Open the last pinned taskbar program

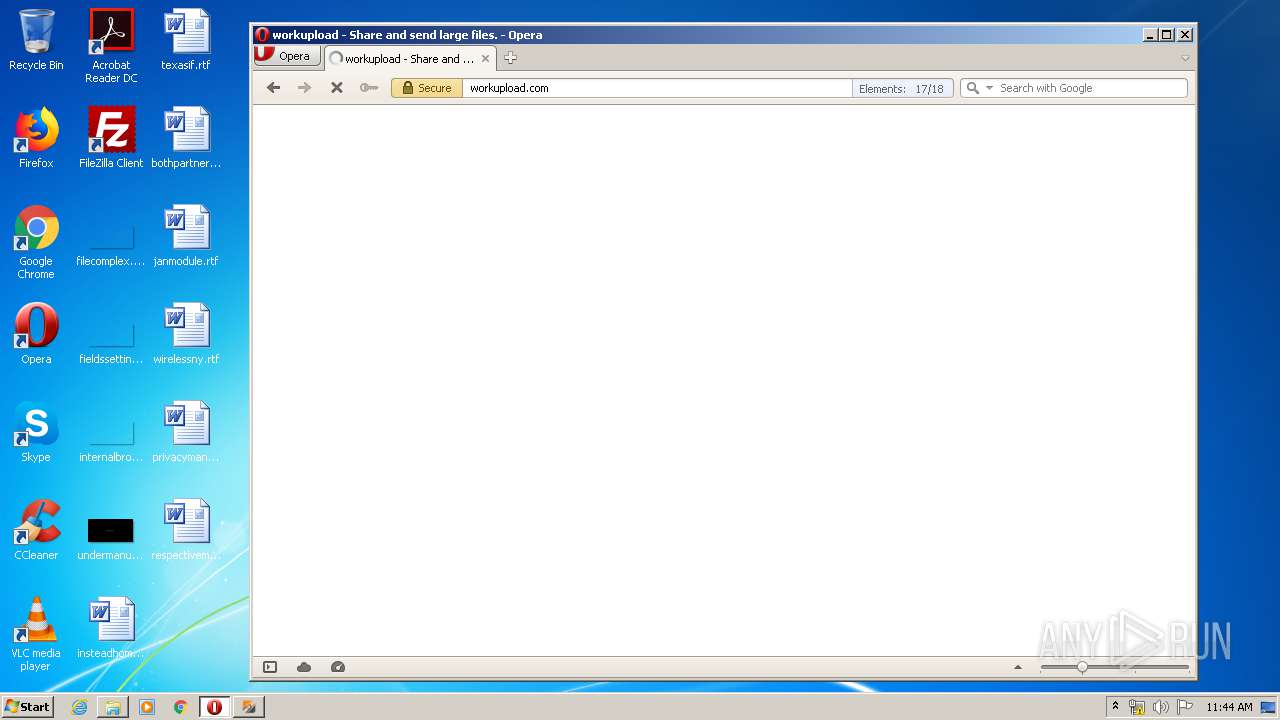click(249, 707)
